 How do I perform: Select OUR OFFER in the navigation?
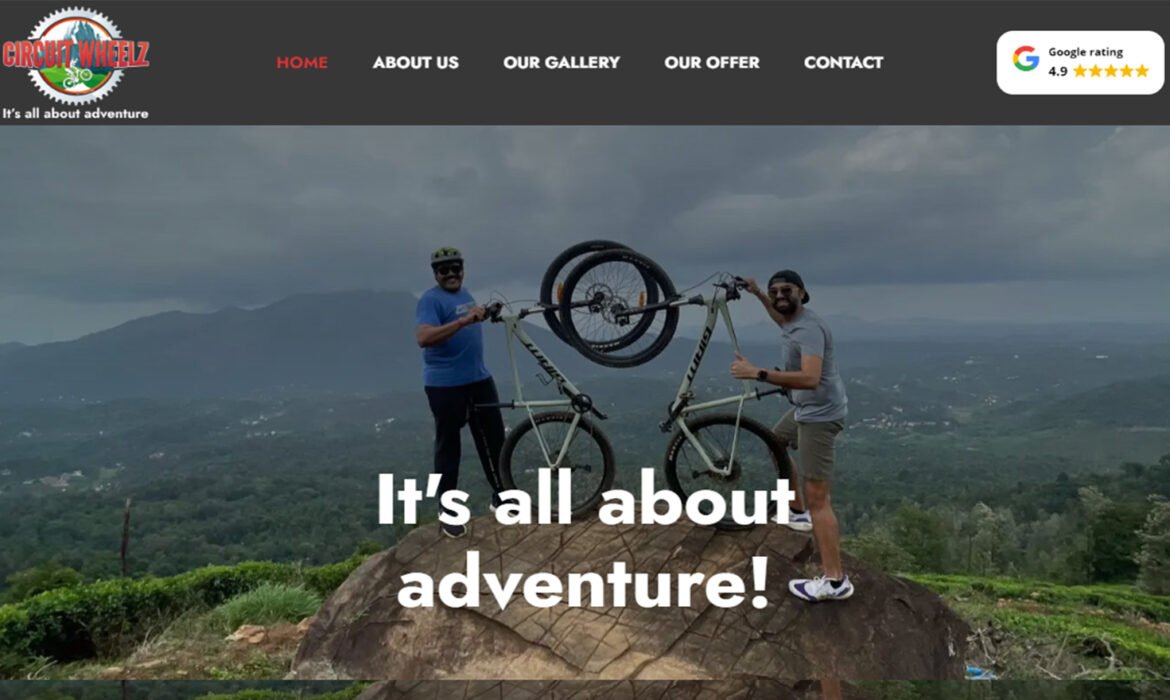click(x=712, y=63)
